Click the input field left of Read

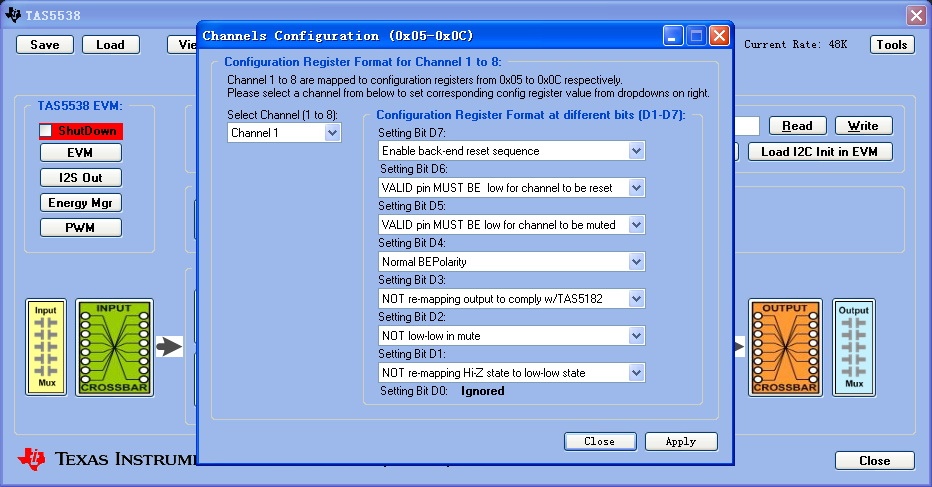coord(747,125)
